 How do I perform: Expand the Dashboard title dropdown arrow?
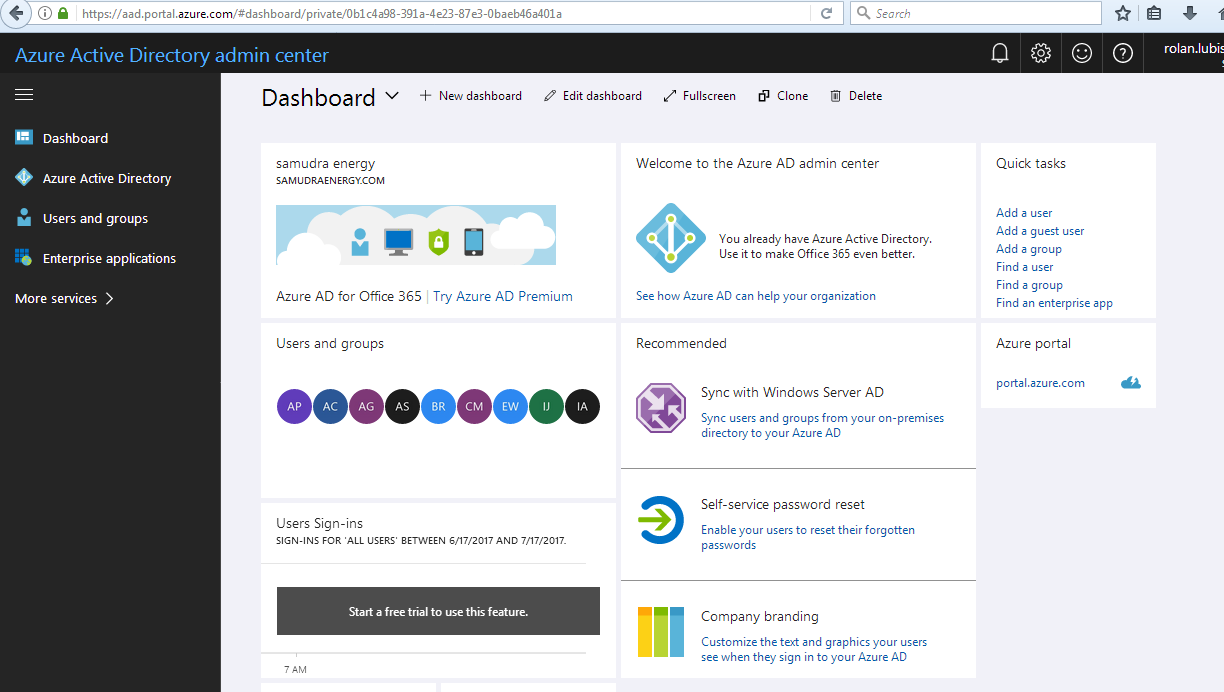tap(392, 96)
